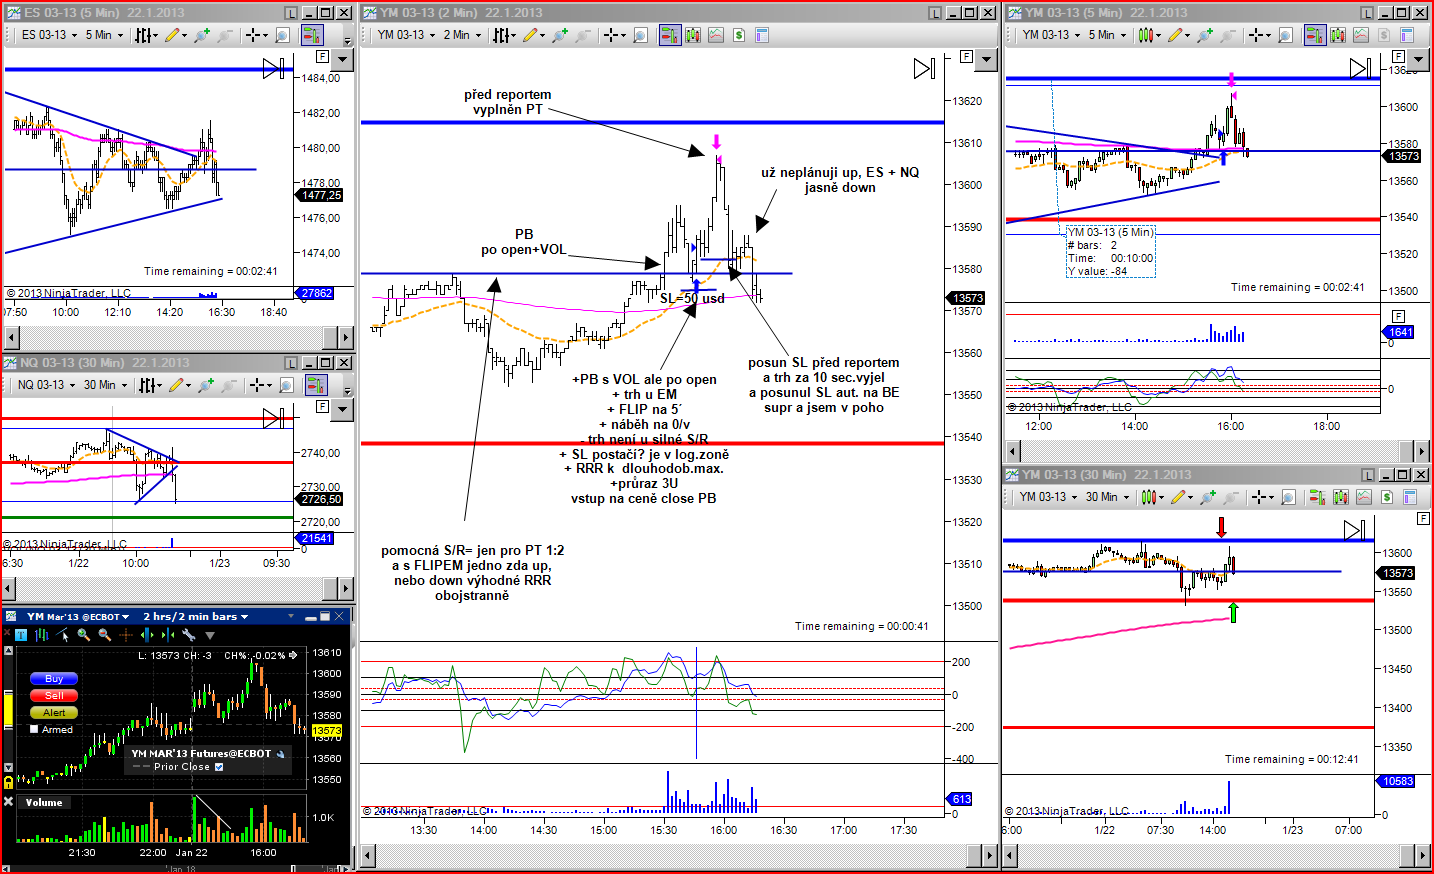
Task: Click right scroll arrow below YM 30 Min chart
Action: click(x=1421, y=855)
